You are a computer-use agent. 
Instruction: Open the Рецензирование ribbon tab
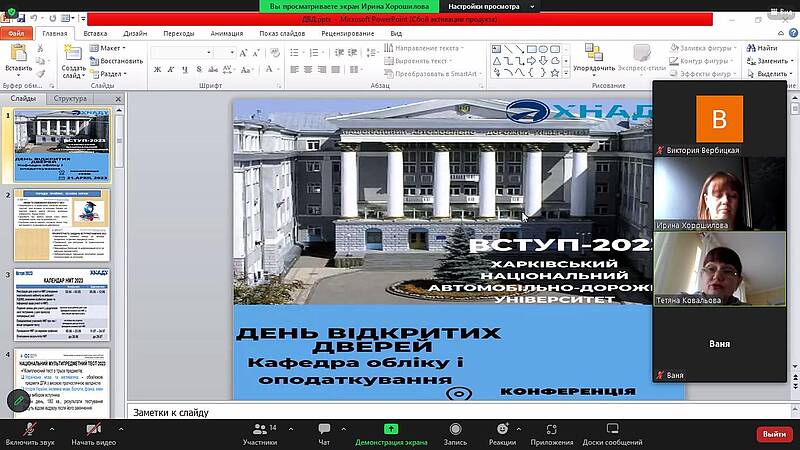(x=347, y=33)
